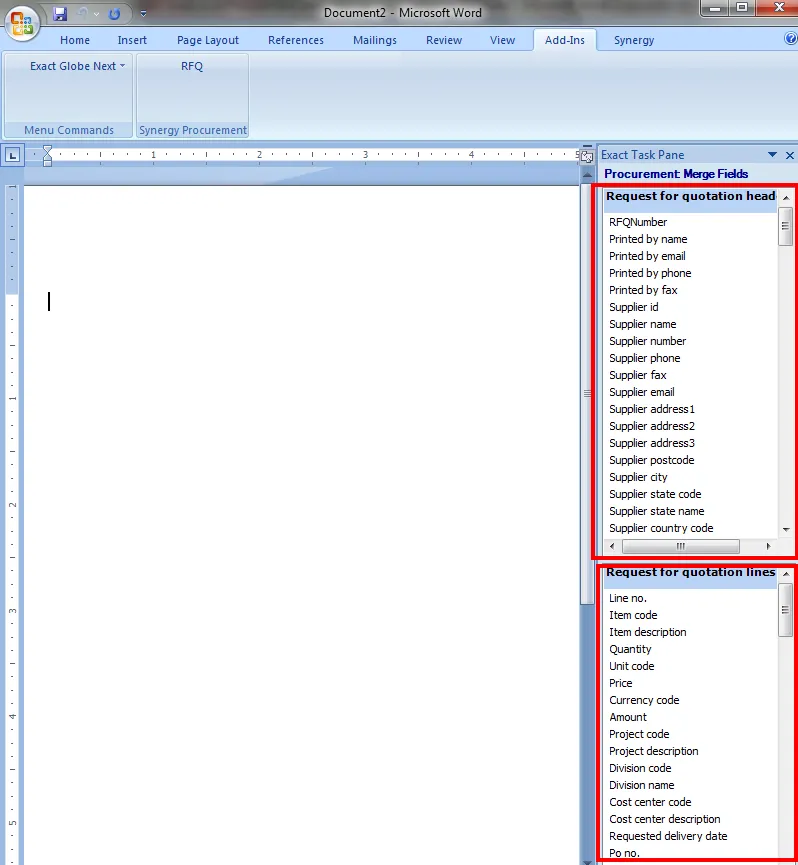Close the Exact Task Pane
Viewport: 798px width, 865px height.
click(x=789, y=155)
